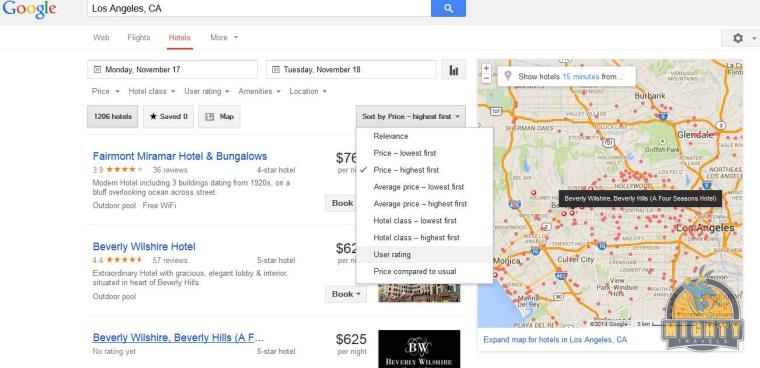Open Beverly Wilshire Hotel link
This screenshot has height=368, width=760.
point(144,247)
